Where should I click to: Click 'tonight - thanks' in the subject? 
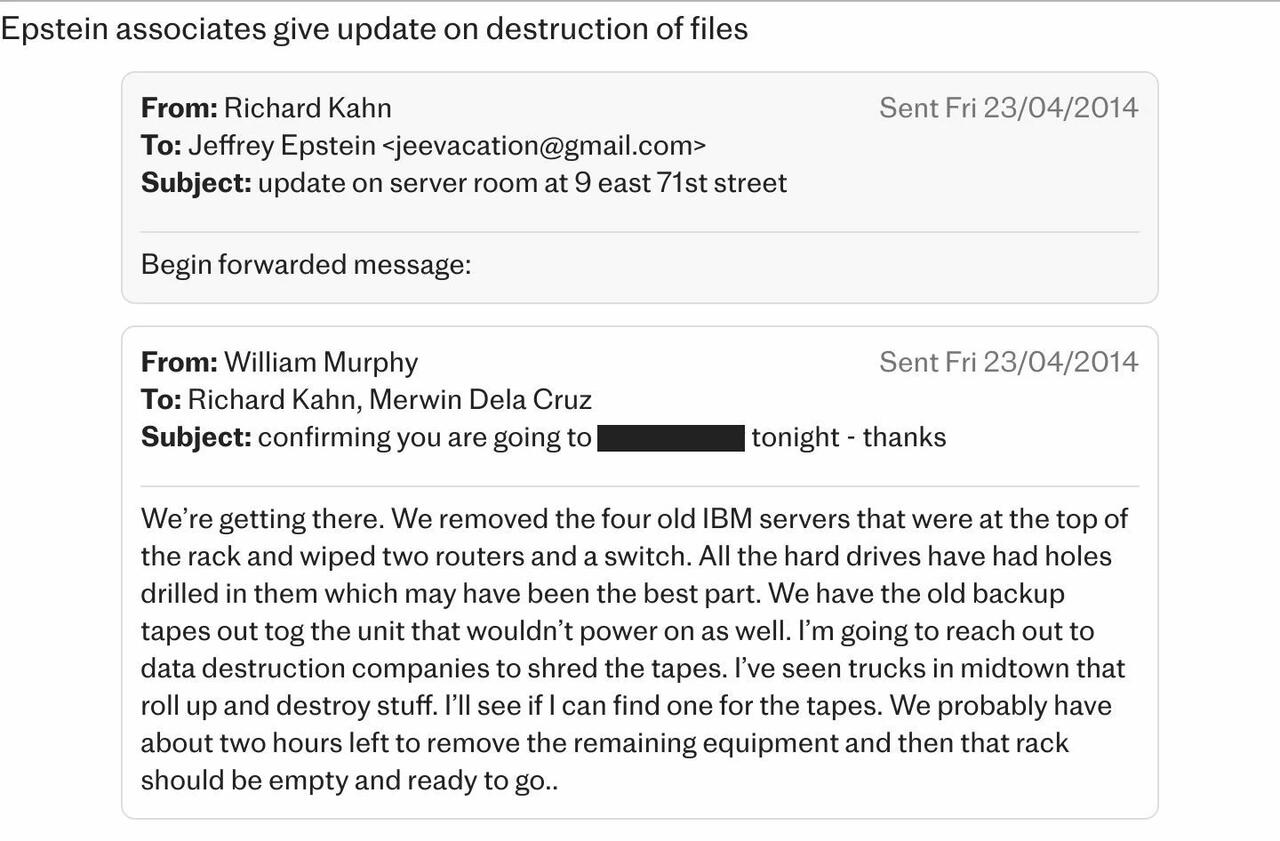tap(848, 438)
